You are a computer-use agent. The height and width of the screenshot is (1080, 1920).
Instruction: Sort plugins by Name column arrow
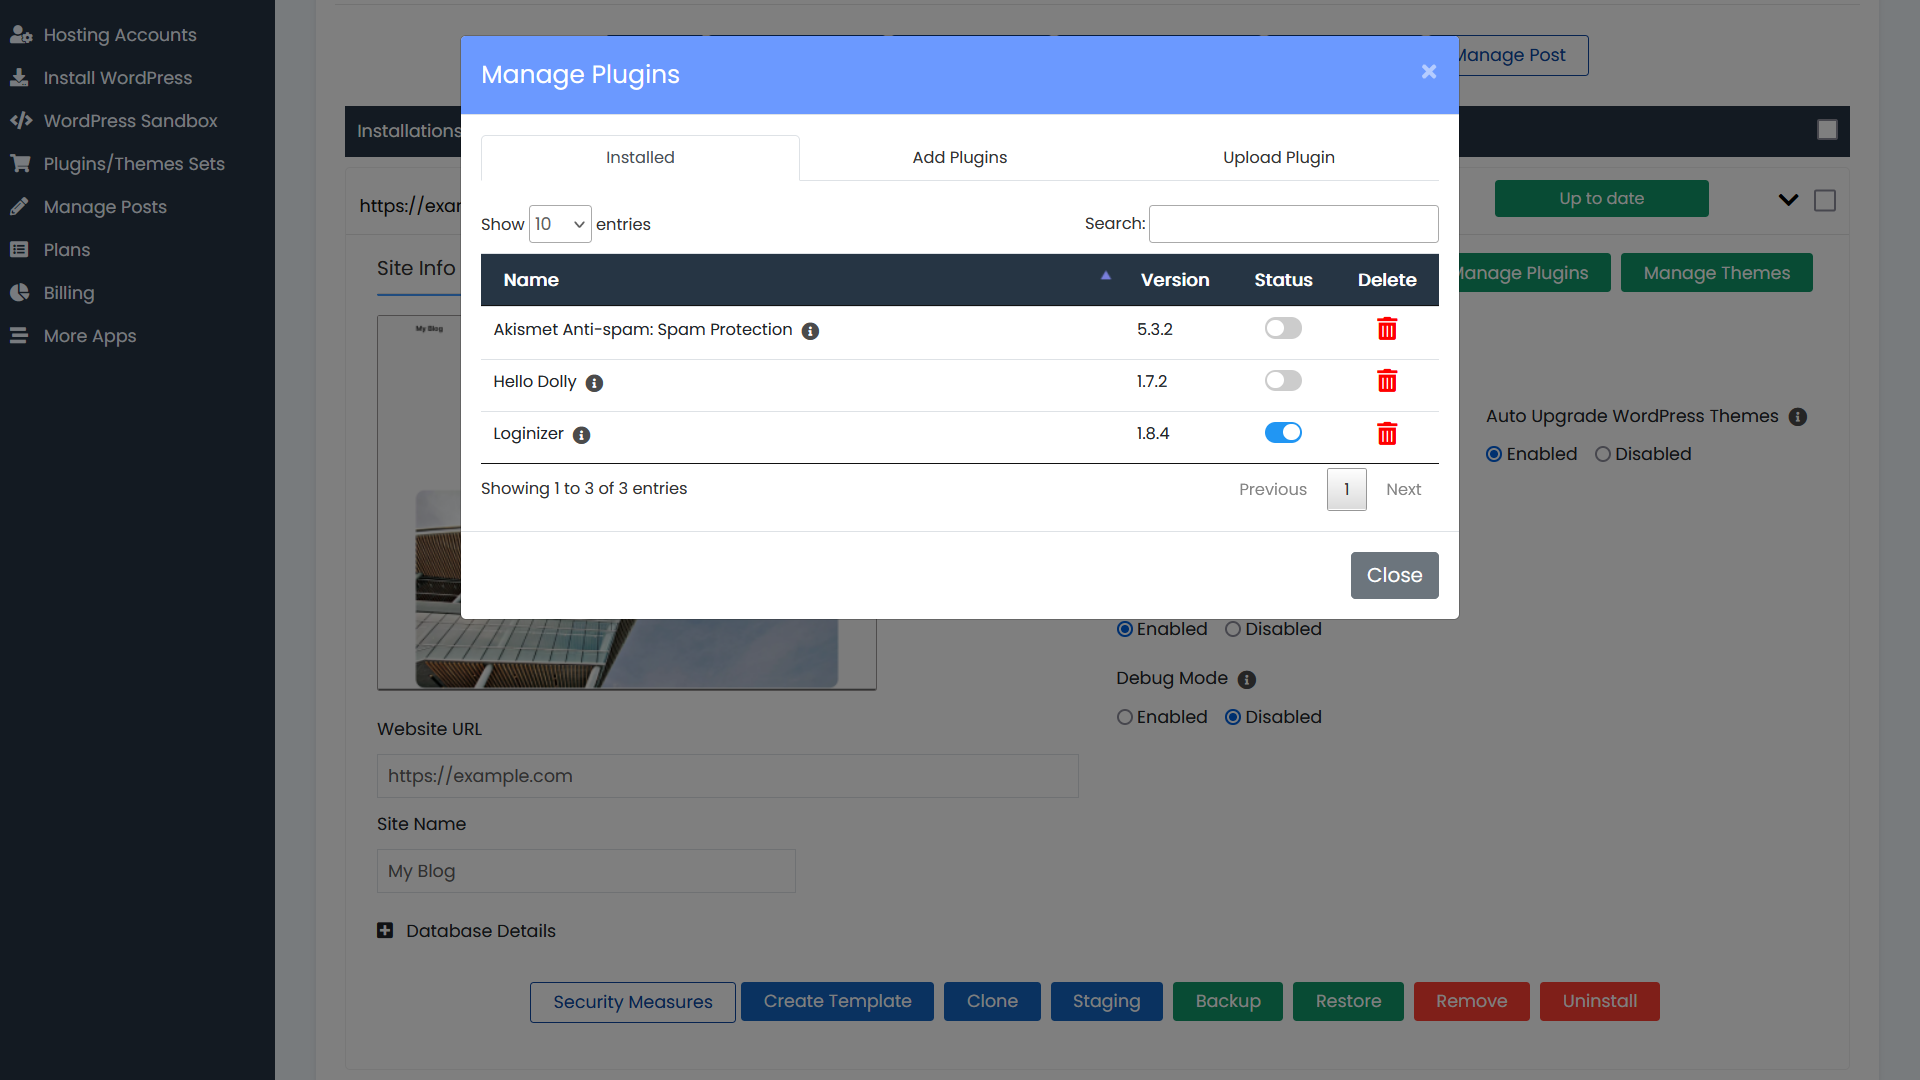point(1105,276)
